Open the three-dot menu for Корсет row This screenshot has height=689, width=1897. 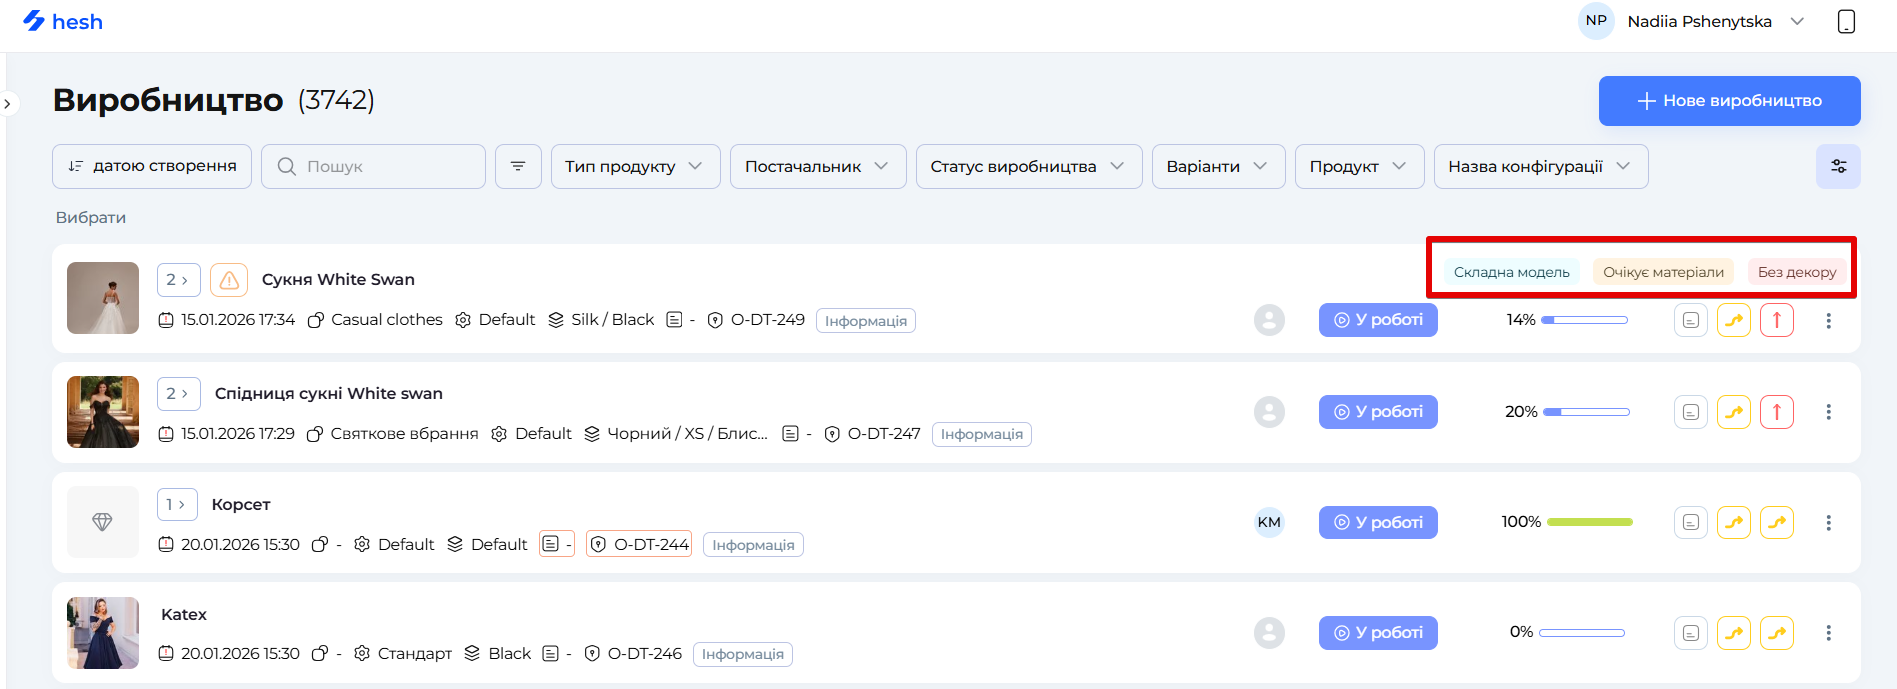[x=1828, y=523]
